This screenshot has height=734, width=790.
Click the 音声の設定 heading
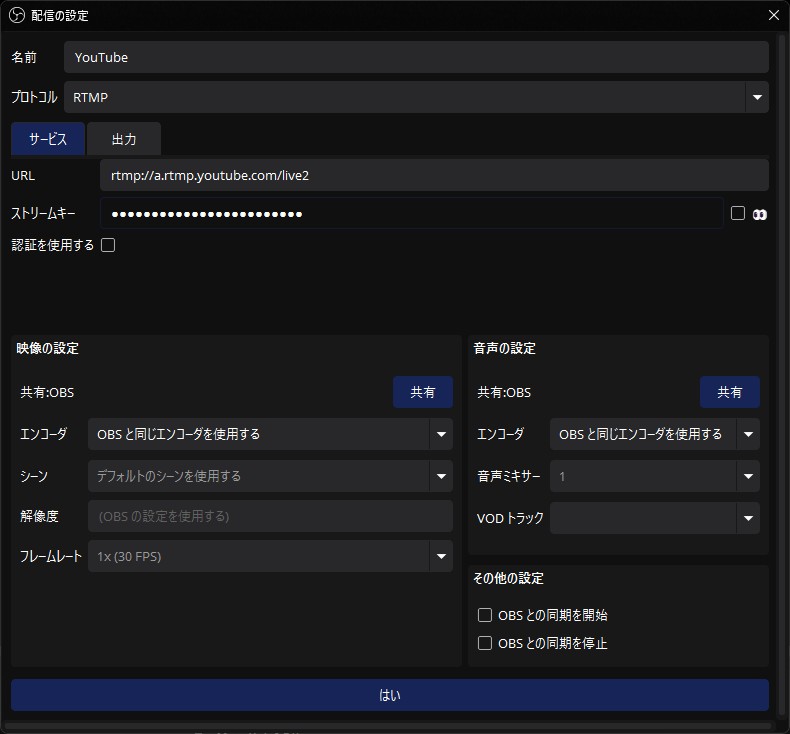[x=504, y=348]
